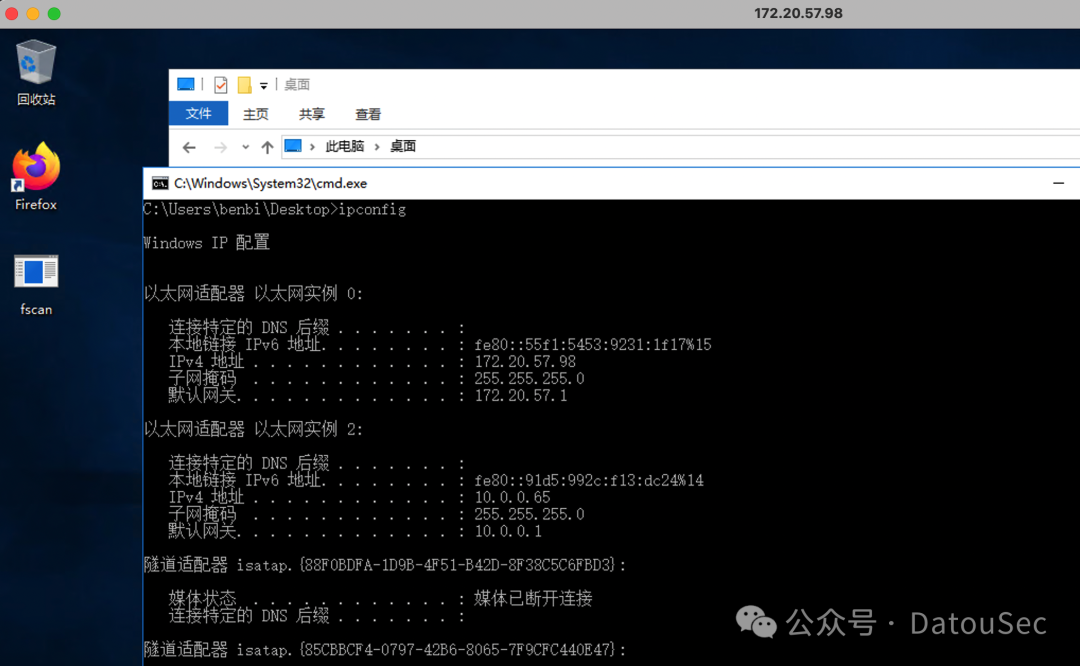
Task: Launch Firefox from the desktop shortcut
Action: tap(36, 176)
